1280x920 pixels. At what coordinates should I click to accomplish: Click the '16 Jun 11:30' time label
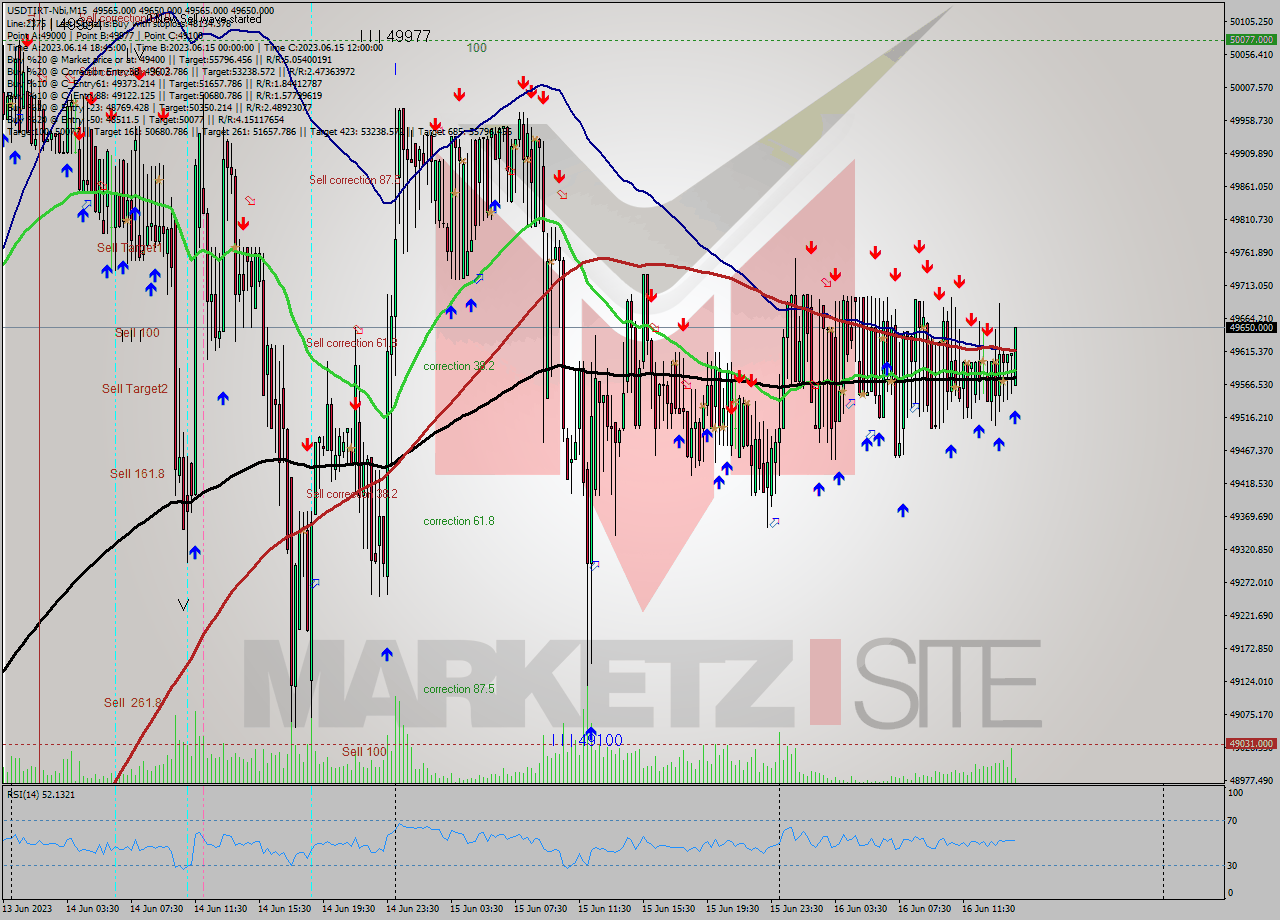(989, 909)
